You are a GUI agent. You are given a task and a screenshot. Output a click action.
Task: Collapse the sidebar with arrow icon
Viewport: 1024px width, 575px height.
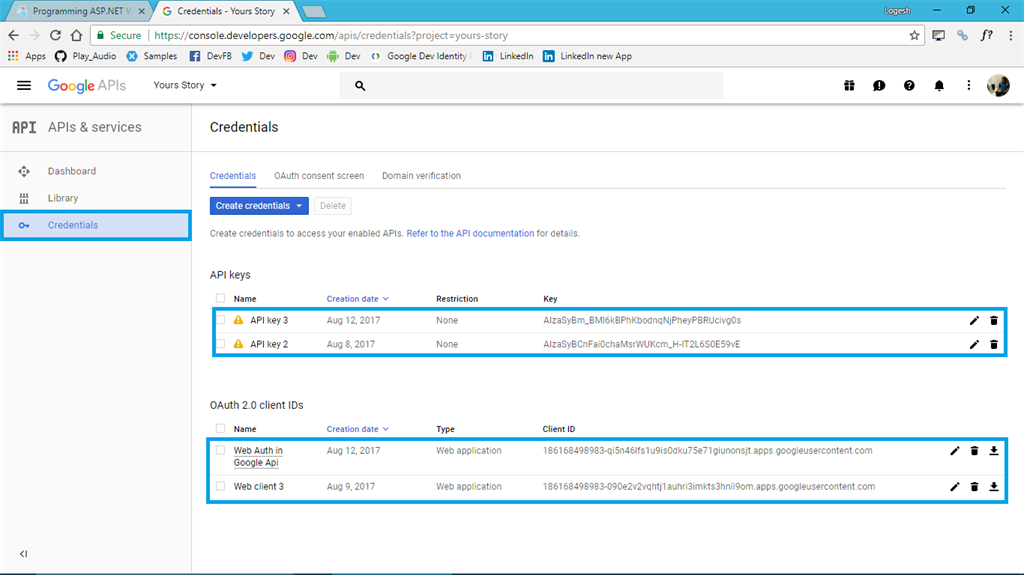point(24,554)
